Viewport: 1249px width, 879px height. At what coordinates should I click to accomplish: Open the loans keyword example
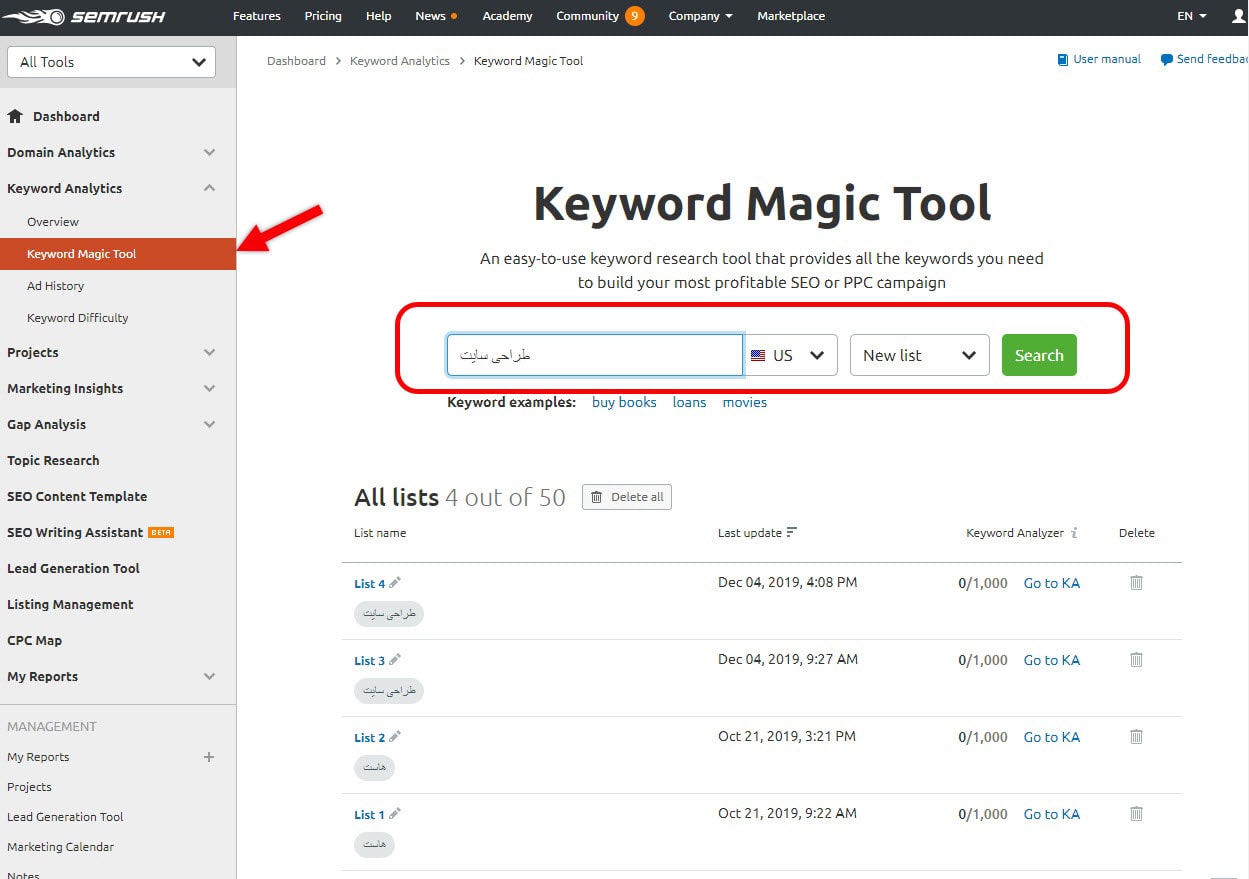point(689,401)
